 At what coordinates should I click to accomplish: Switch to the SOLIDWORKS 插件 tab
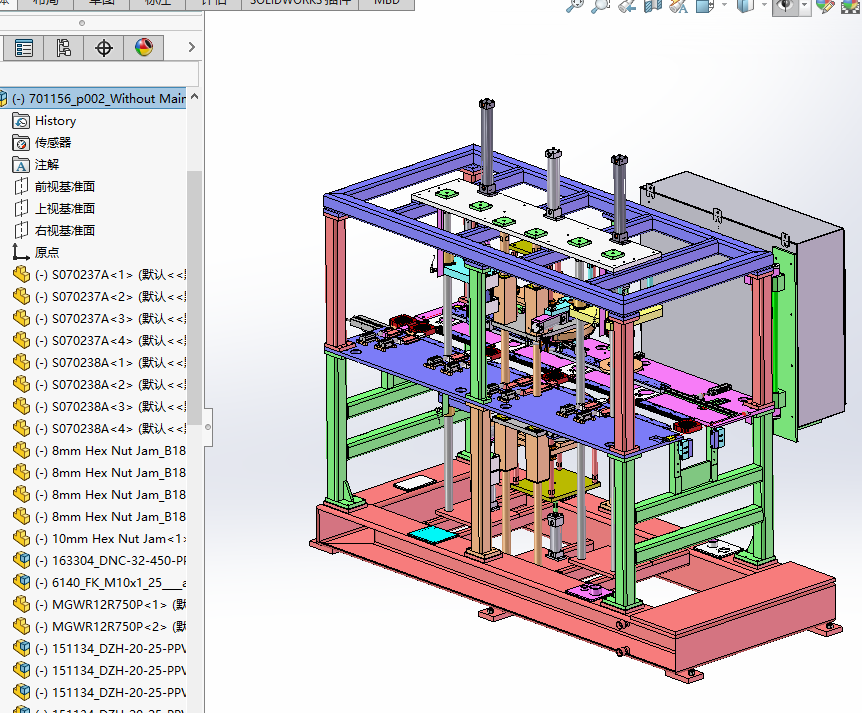coord(301,3)
